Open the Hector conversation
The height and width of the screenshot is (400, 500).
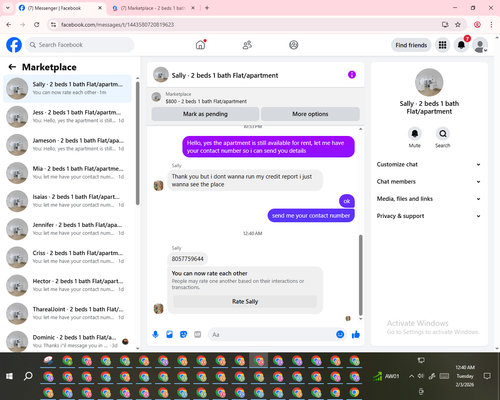click(67, 285)
